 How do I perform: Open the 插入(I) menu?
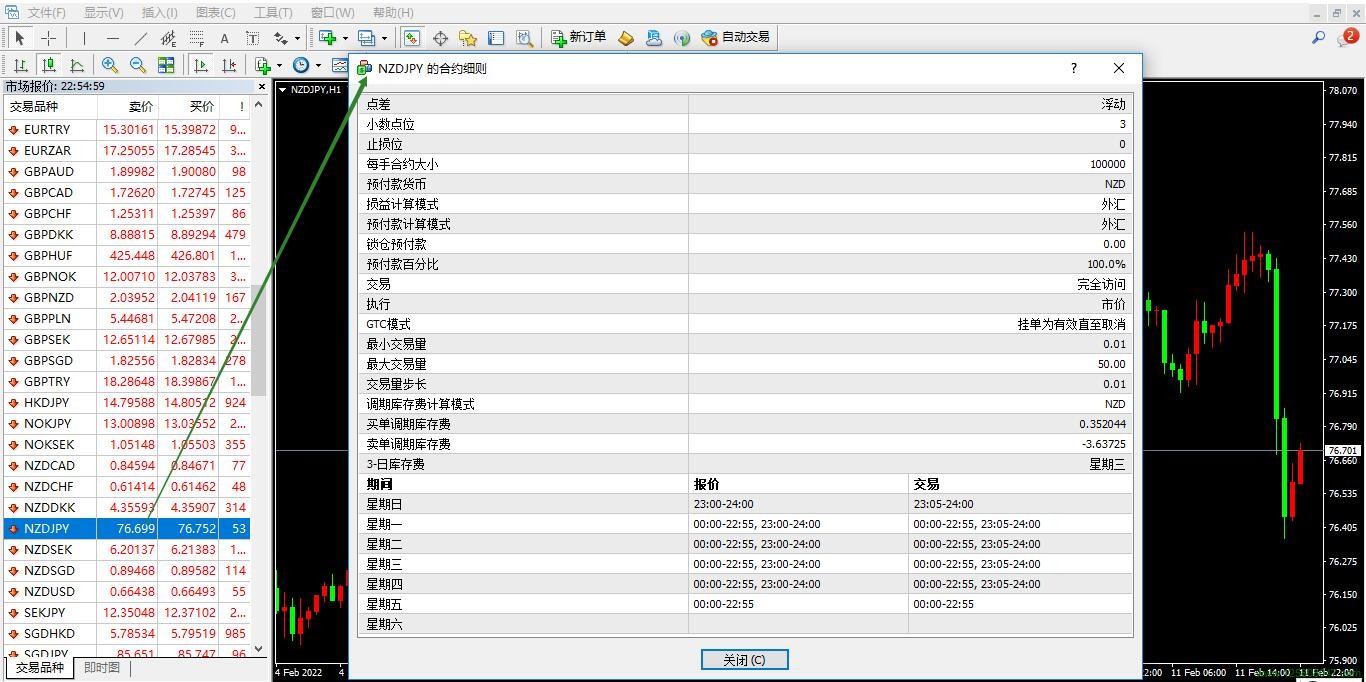[159, 12]
